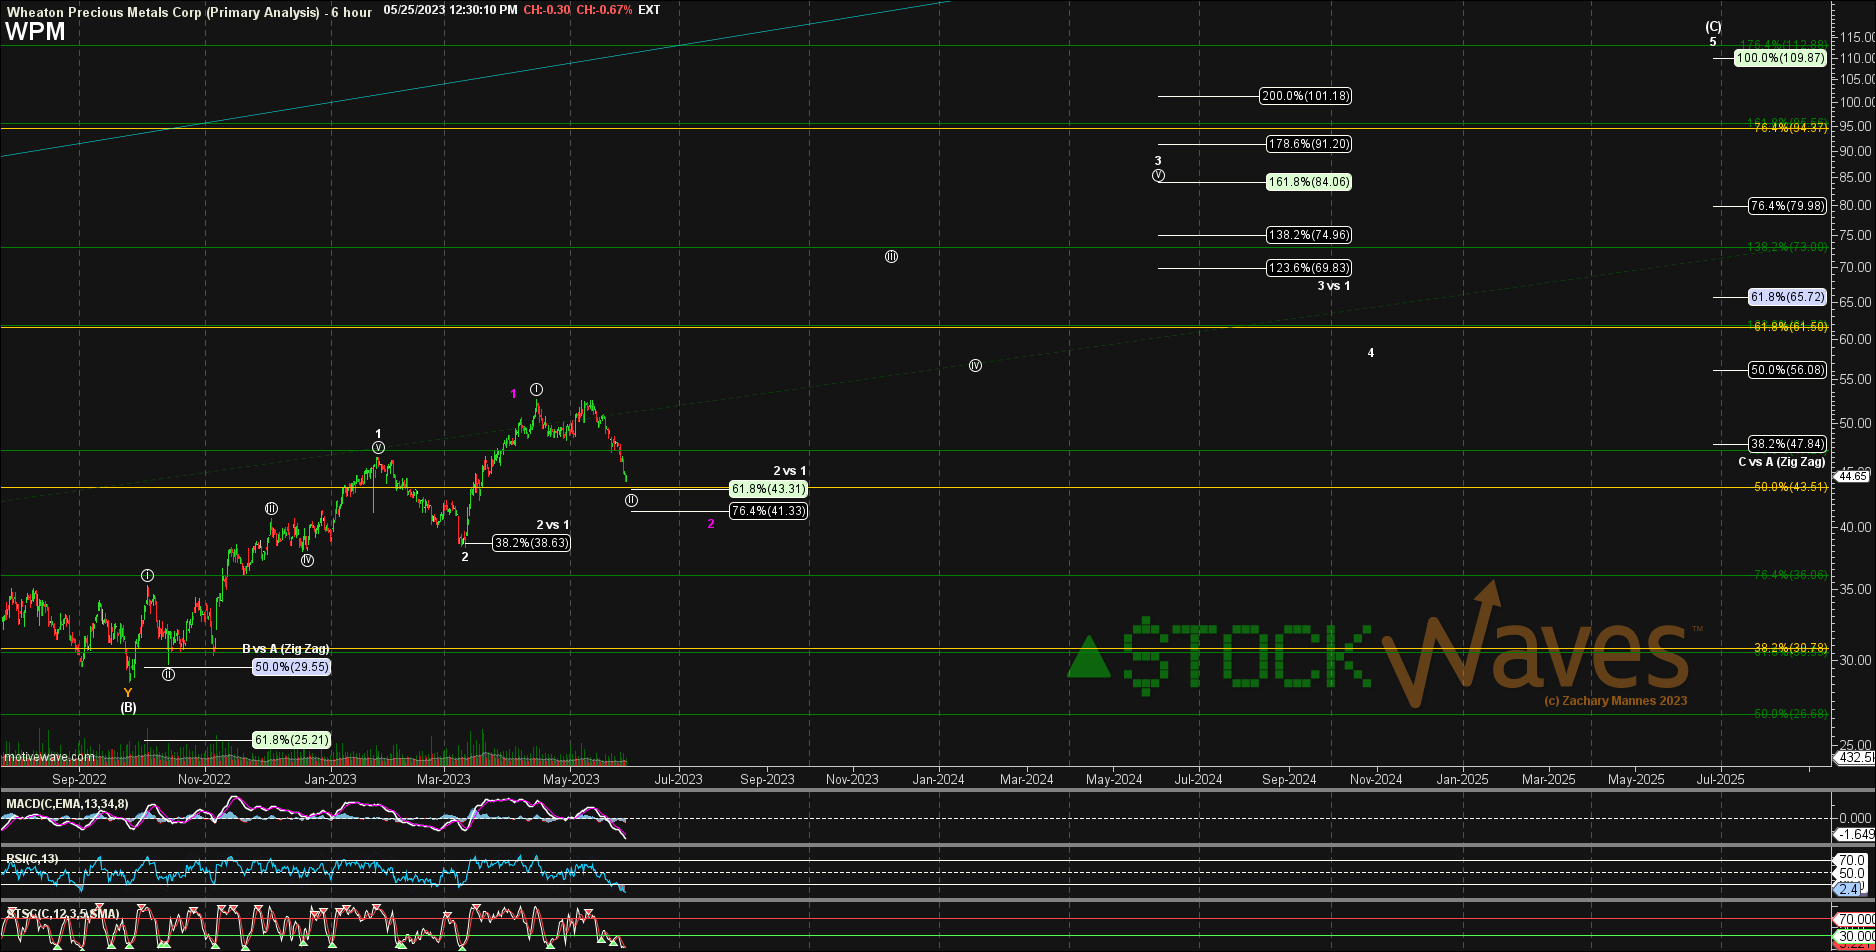Viewport: 1876px width, 952px height.
Task: Select the '38.2%(47.84)' Fibonacci label
Action: 1787,444
